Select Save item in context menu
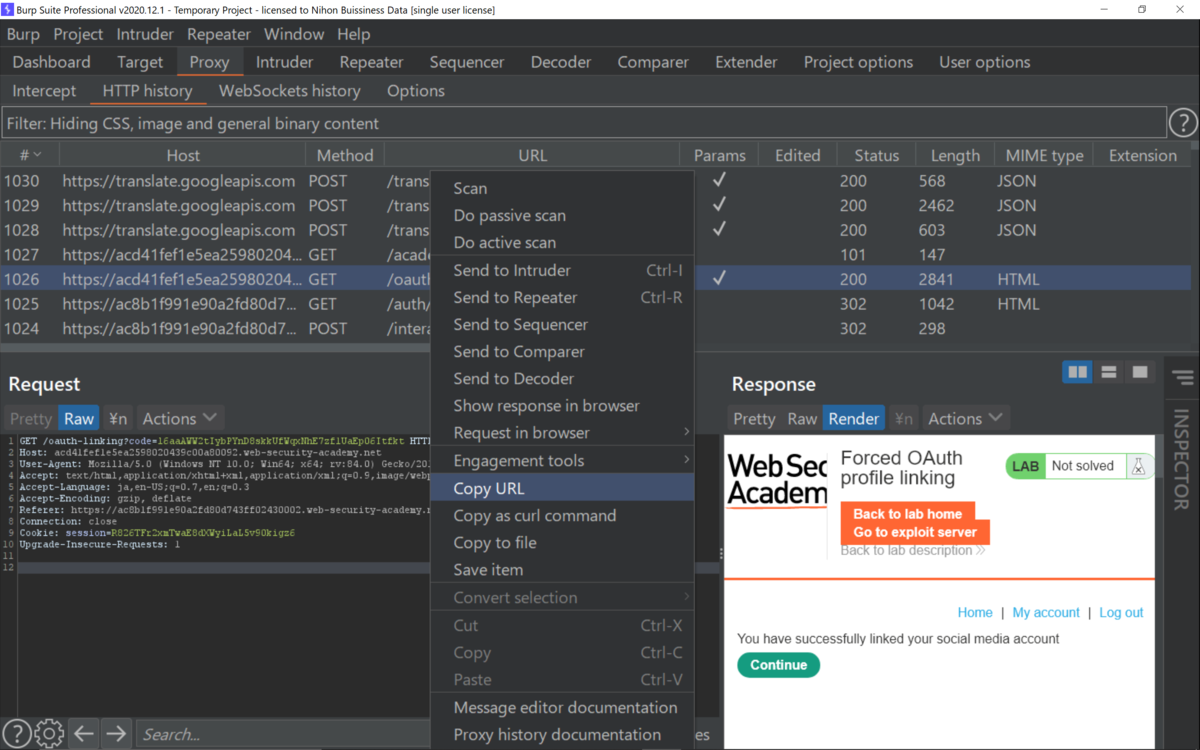Viewport: 1200px width, 750px height. click(x=562, y=569)
